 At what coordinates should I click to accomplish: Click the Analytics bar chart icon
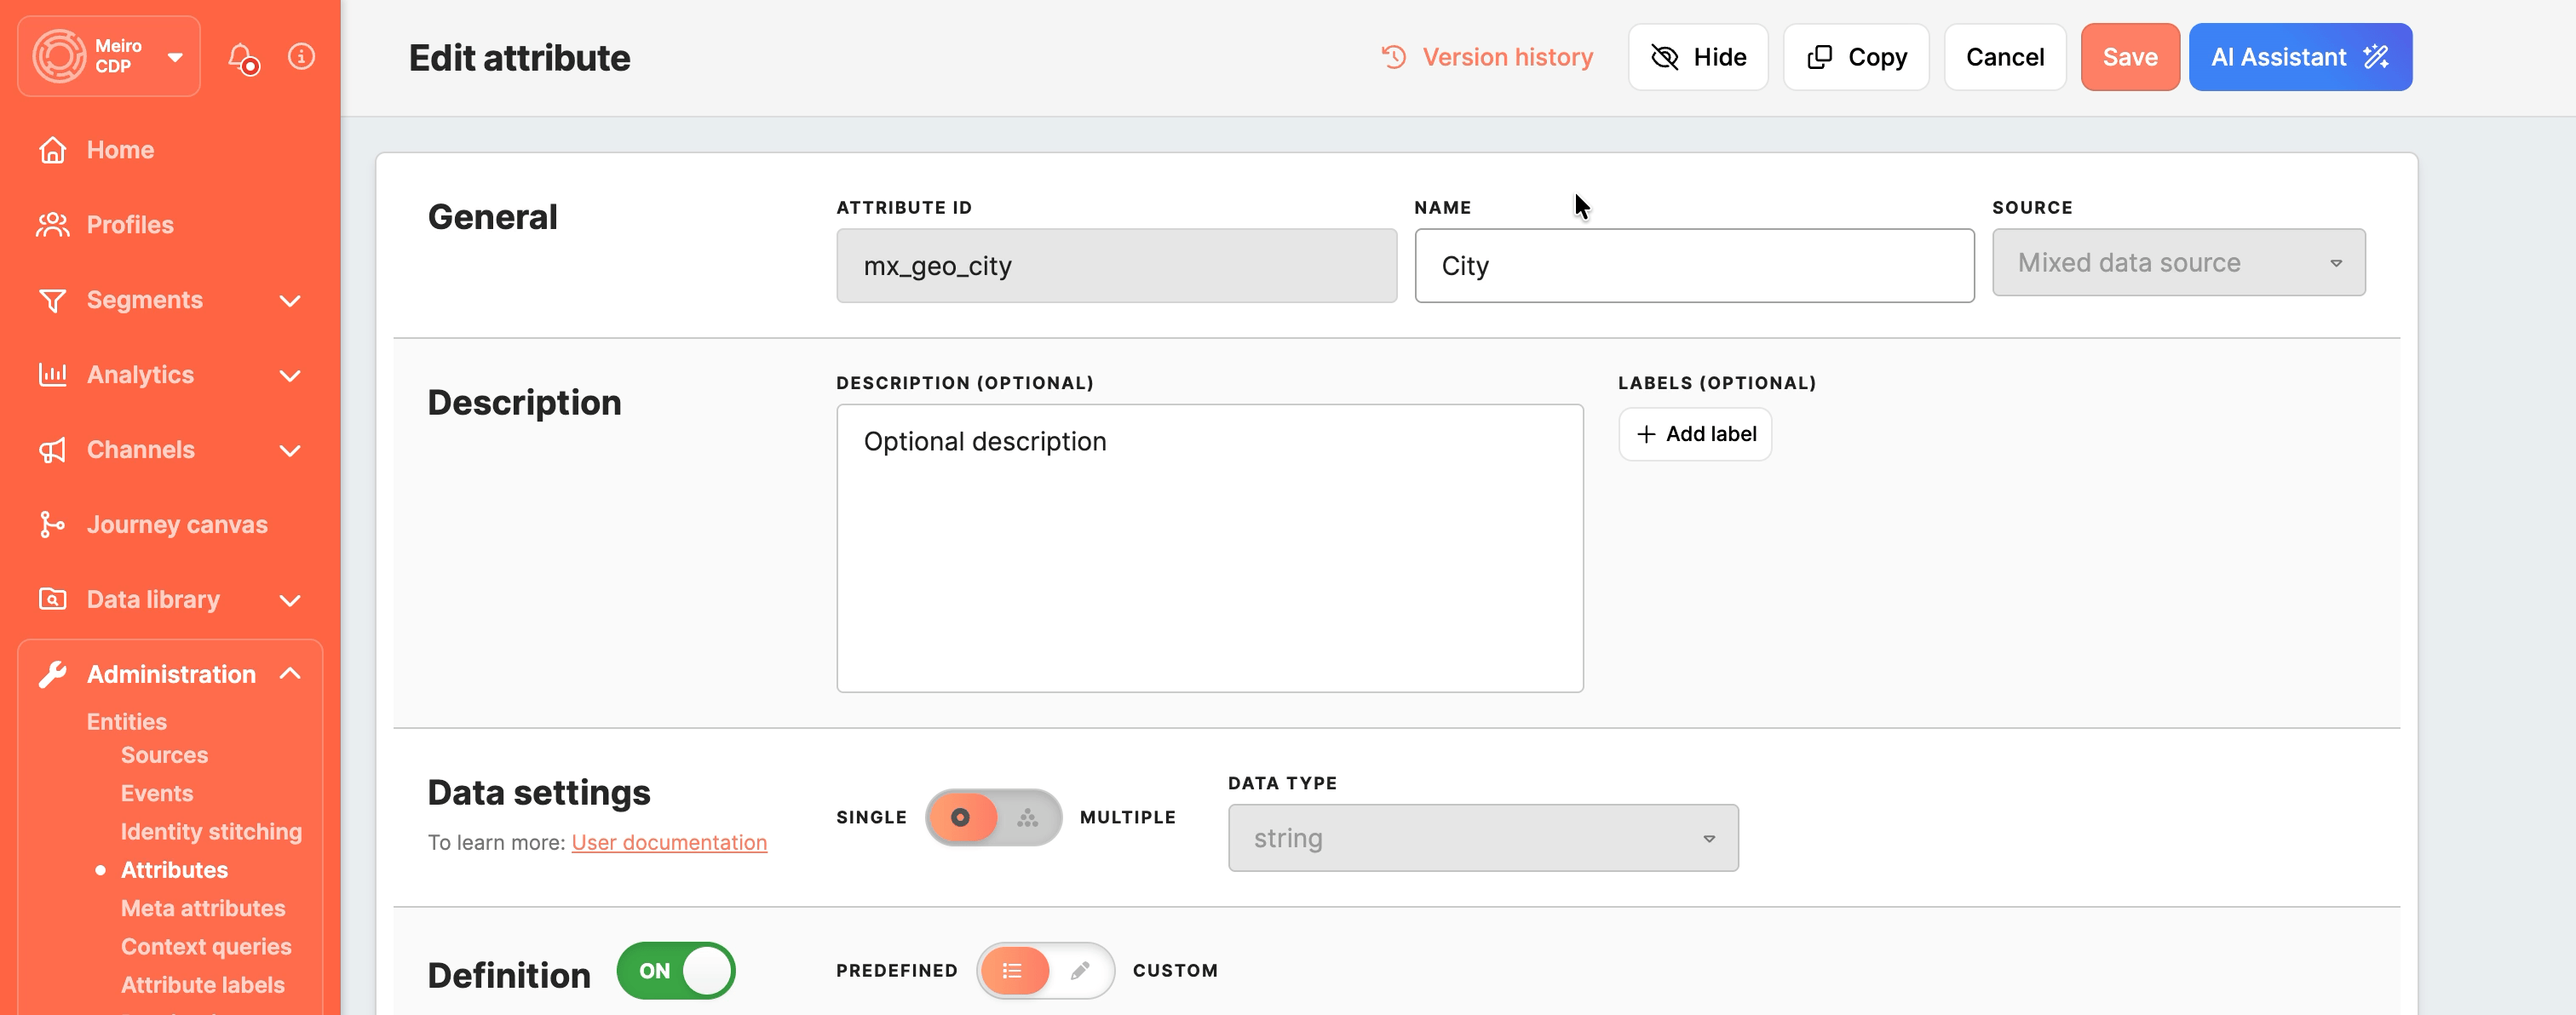(x=52, y=375)
